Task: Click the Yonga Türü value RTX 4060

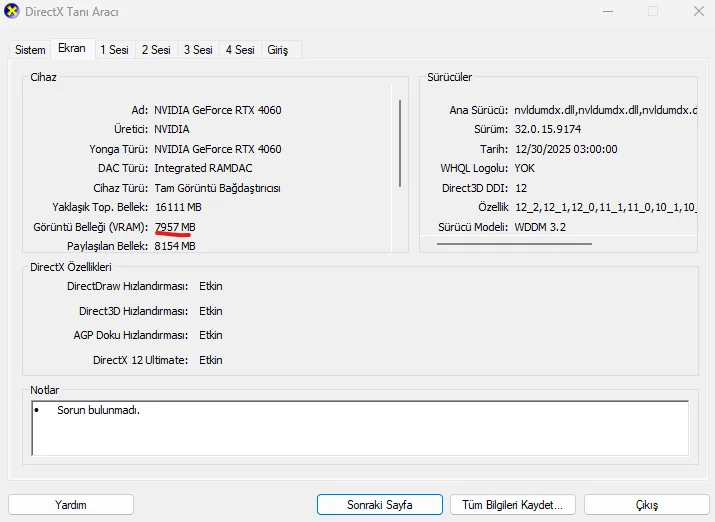Action: tap(218, 149)
